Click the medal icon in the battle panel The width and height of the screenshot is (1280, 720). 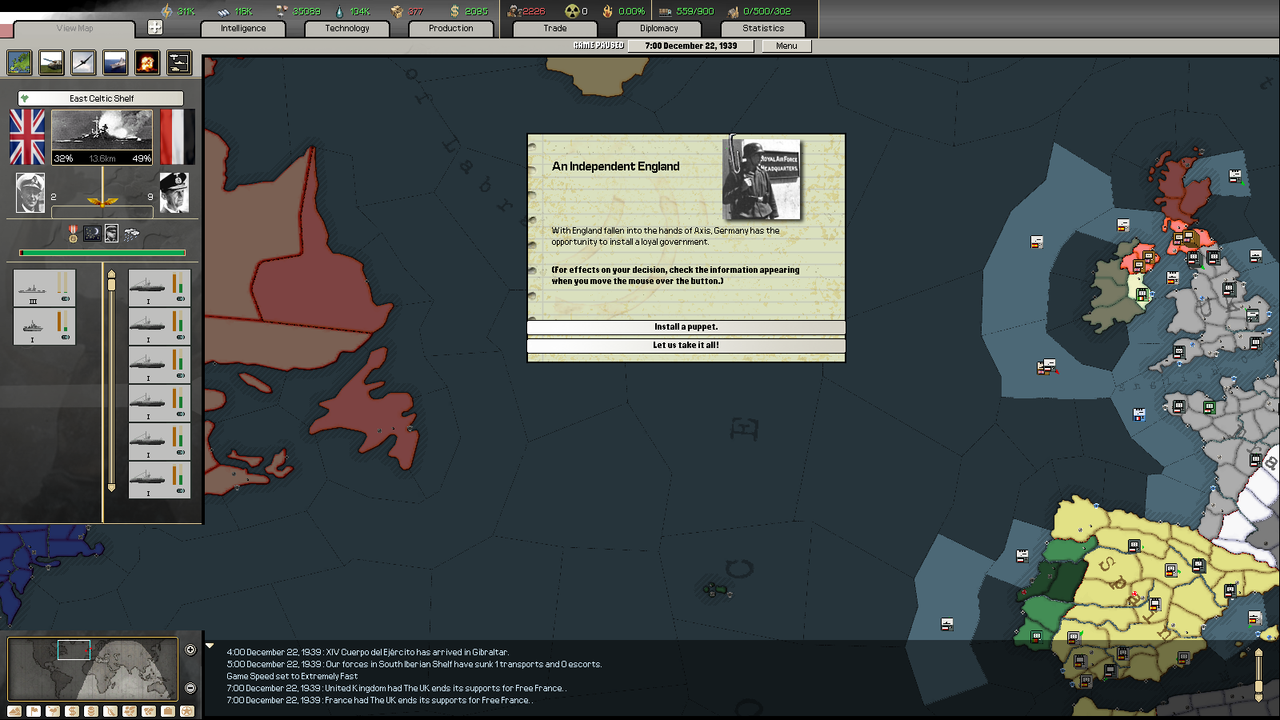coord(73,233)
